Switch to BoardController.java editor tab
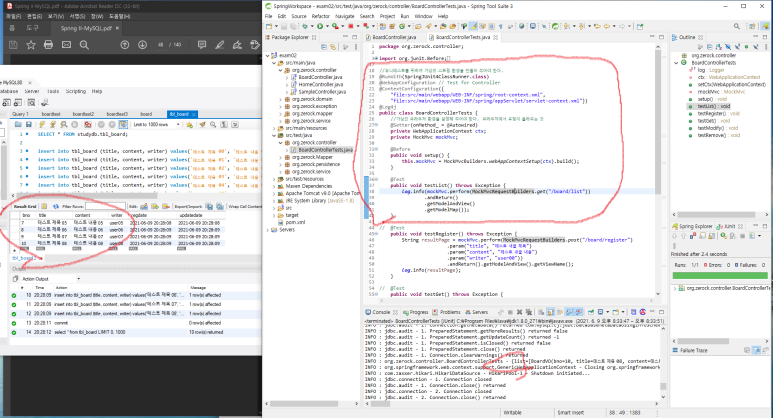 tap(394, 37)
